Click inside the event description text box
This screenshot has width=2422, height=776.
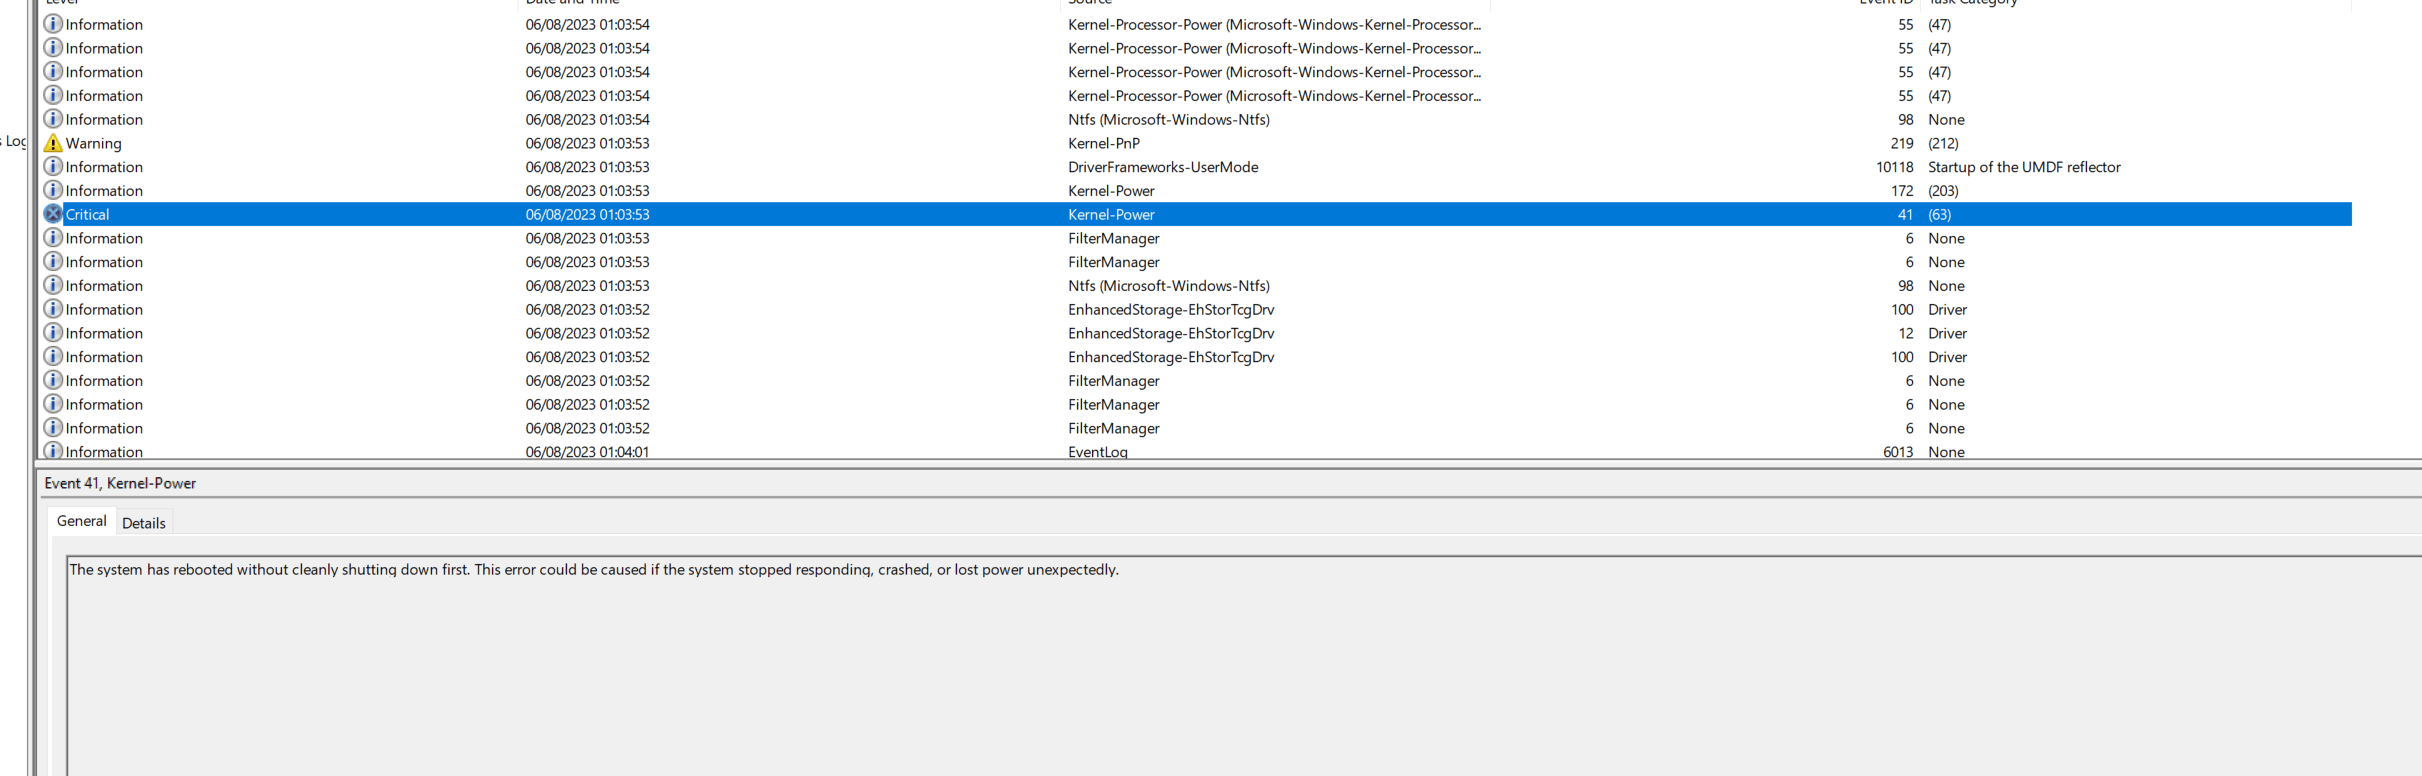tap(1243, 665)
